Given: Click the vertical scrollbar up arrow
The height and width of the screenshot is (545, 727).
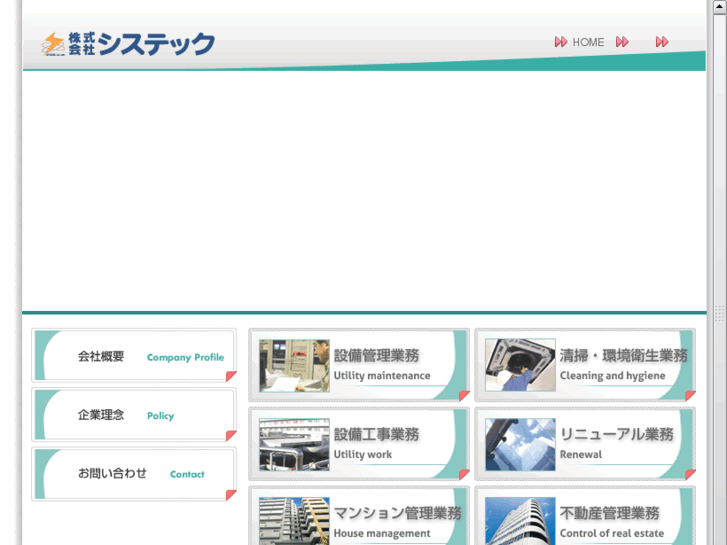Looking at the screenshot, I should point(720,6).
